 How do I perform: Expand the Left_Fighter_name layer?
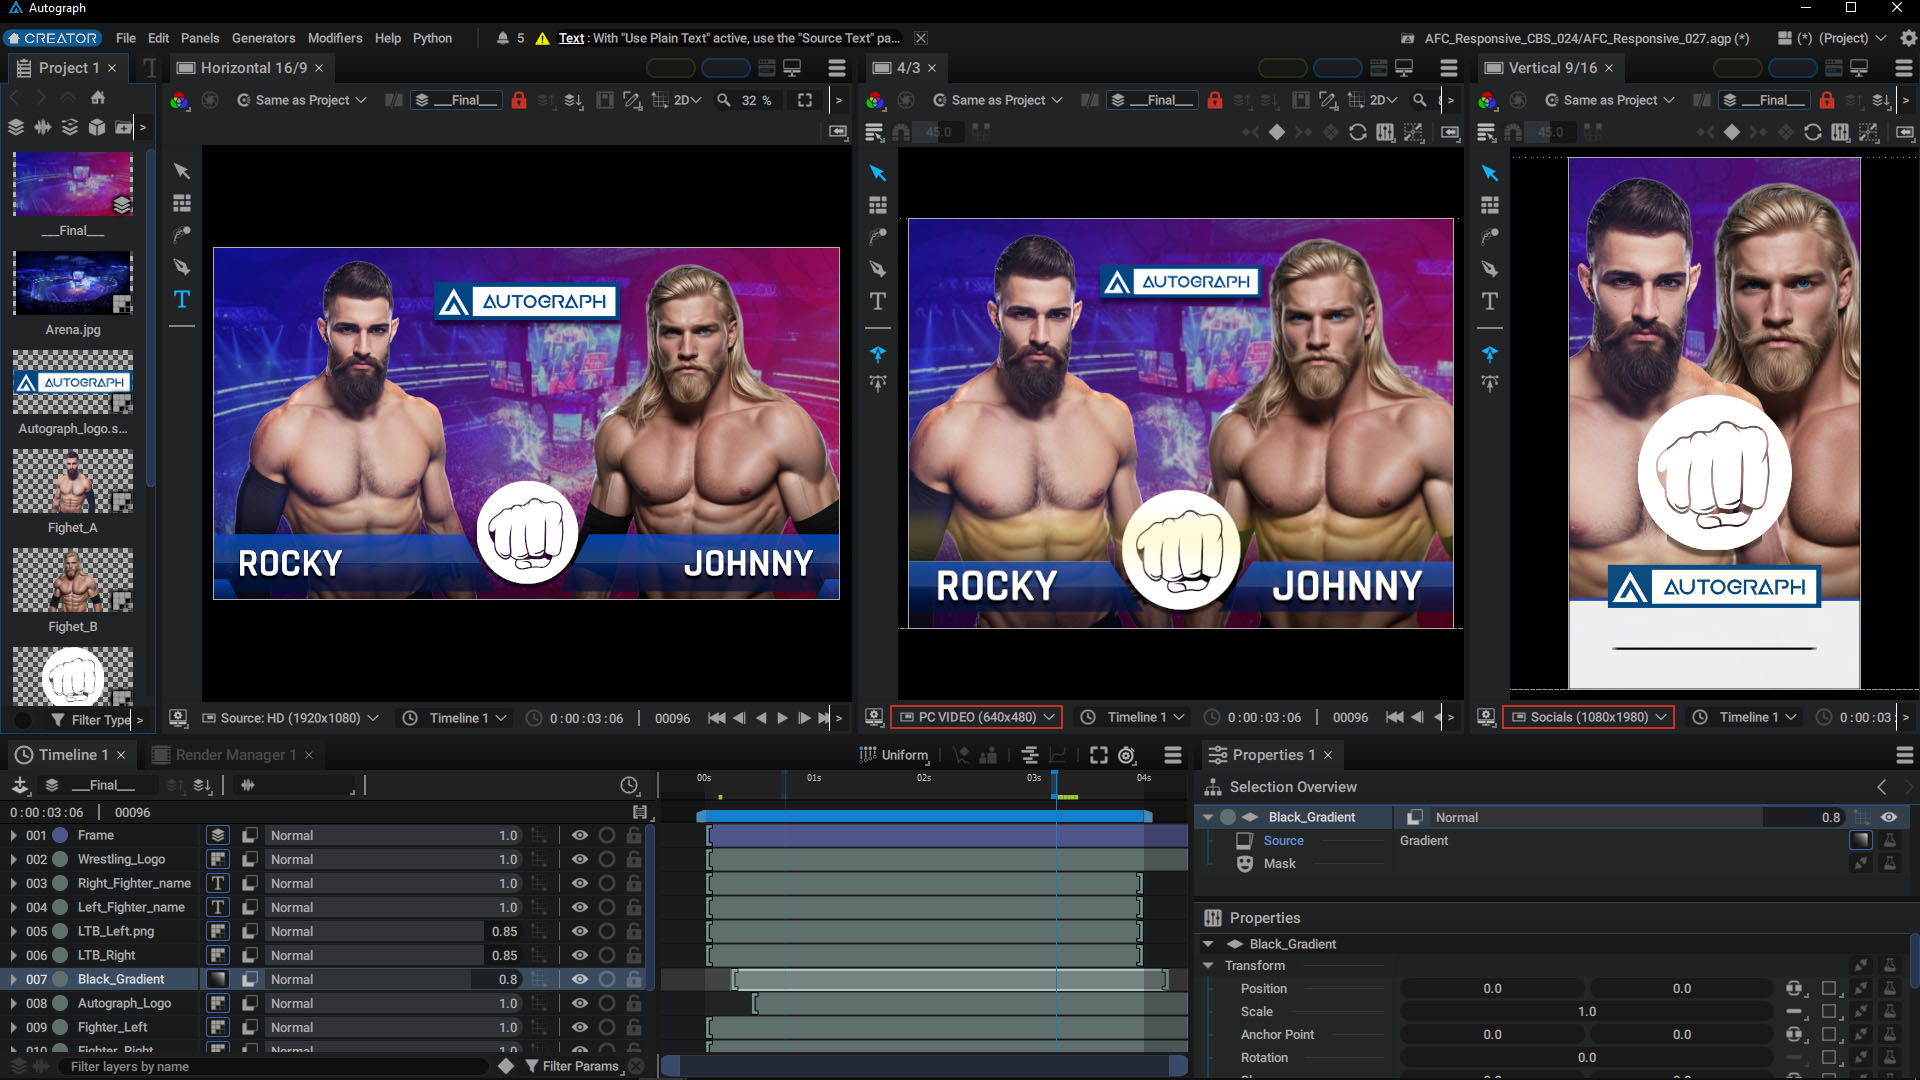point(13,907)
